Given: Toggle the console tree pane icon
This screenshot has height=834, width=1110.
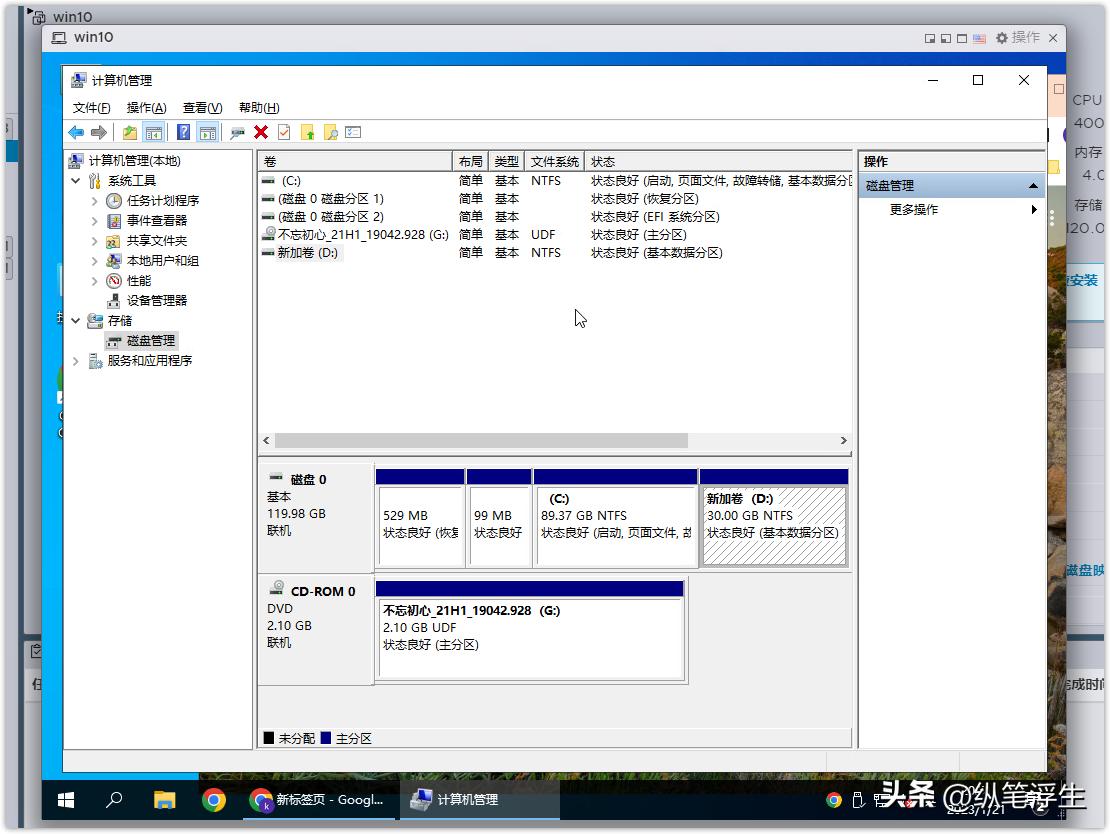Looking at the screenshot, I should tap(154, 132).
